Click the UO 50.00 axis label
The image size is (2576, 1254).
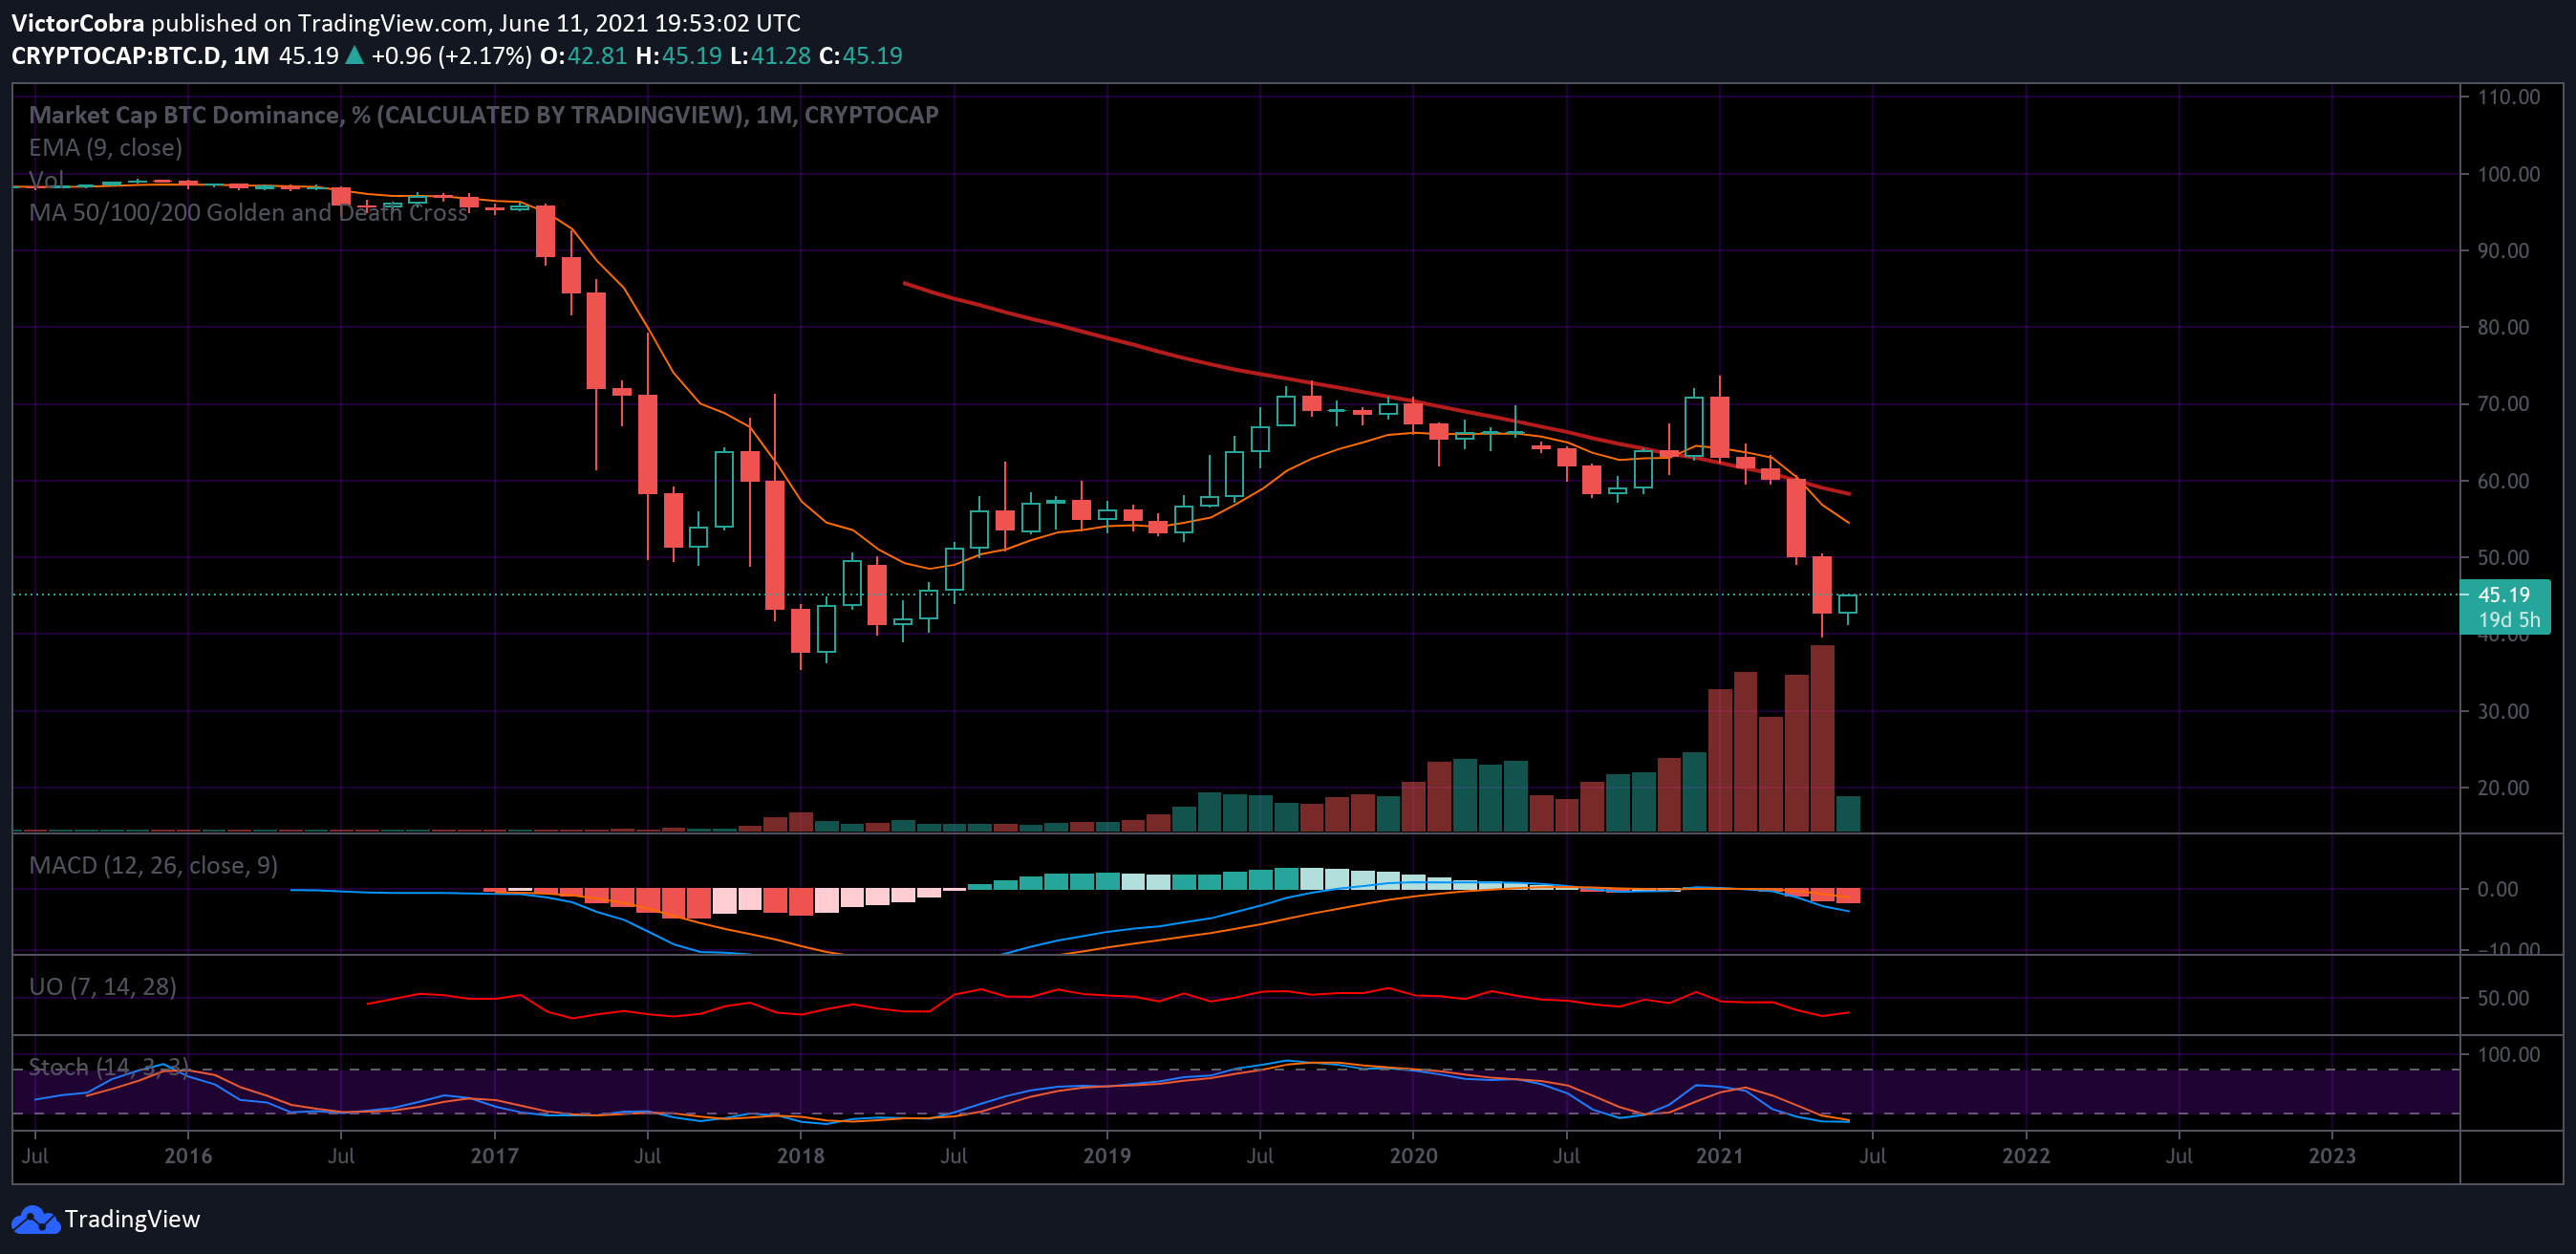pyautogui.click(x=2503, y=998)
